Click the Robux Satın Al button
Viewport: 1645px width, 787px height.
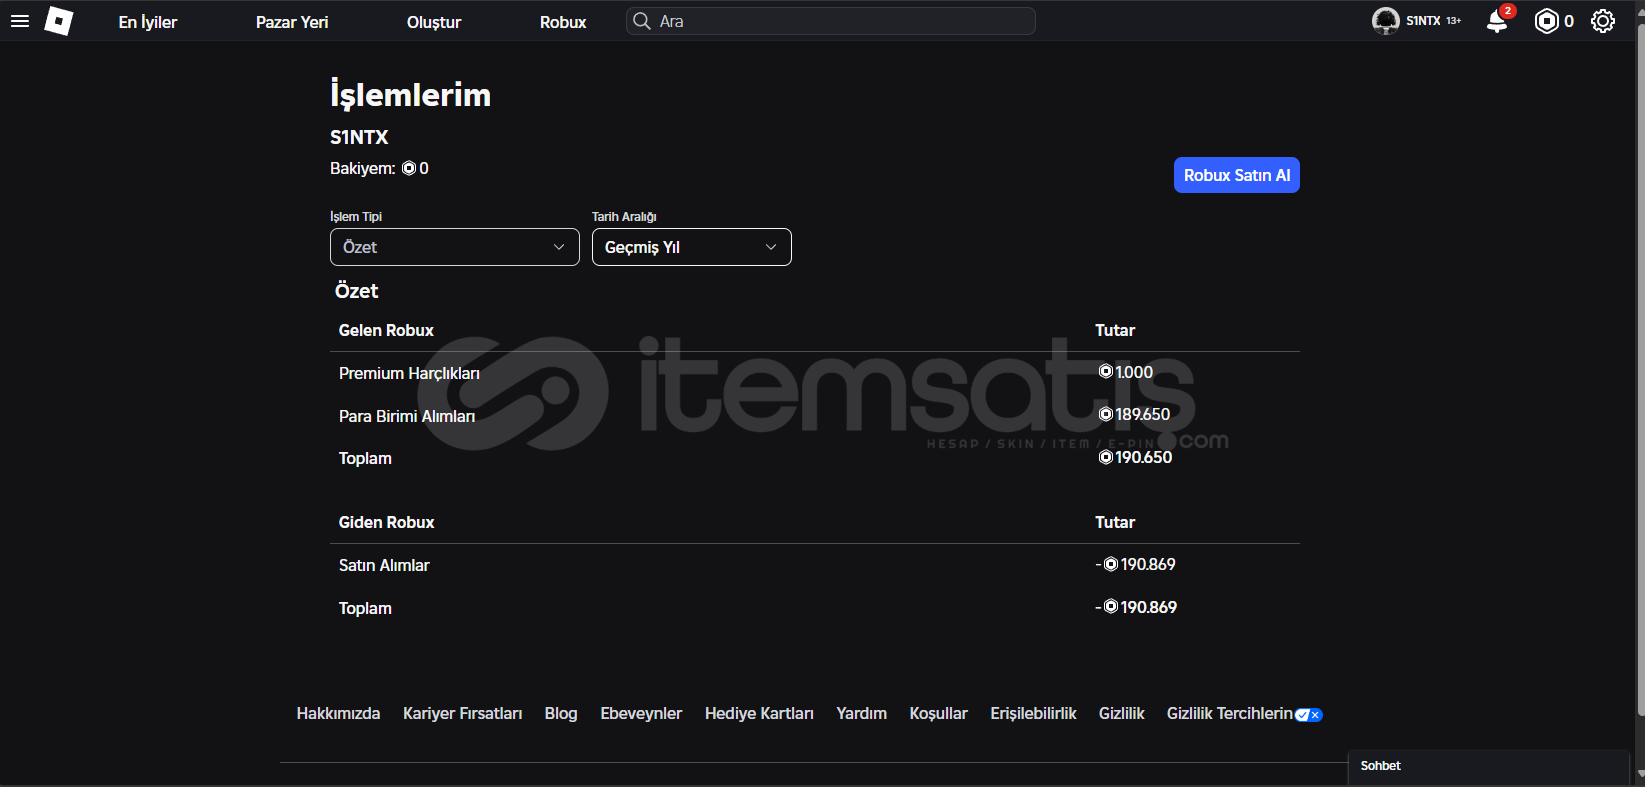1237,175
